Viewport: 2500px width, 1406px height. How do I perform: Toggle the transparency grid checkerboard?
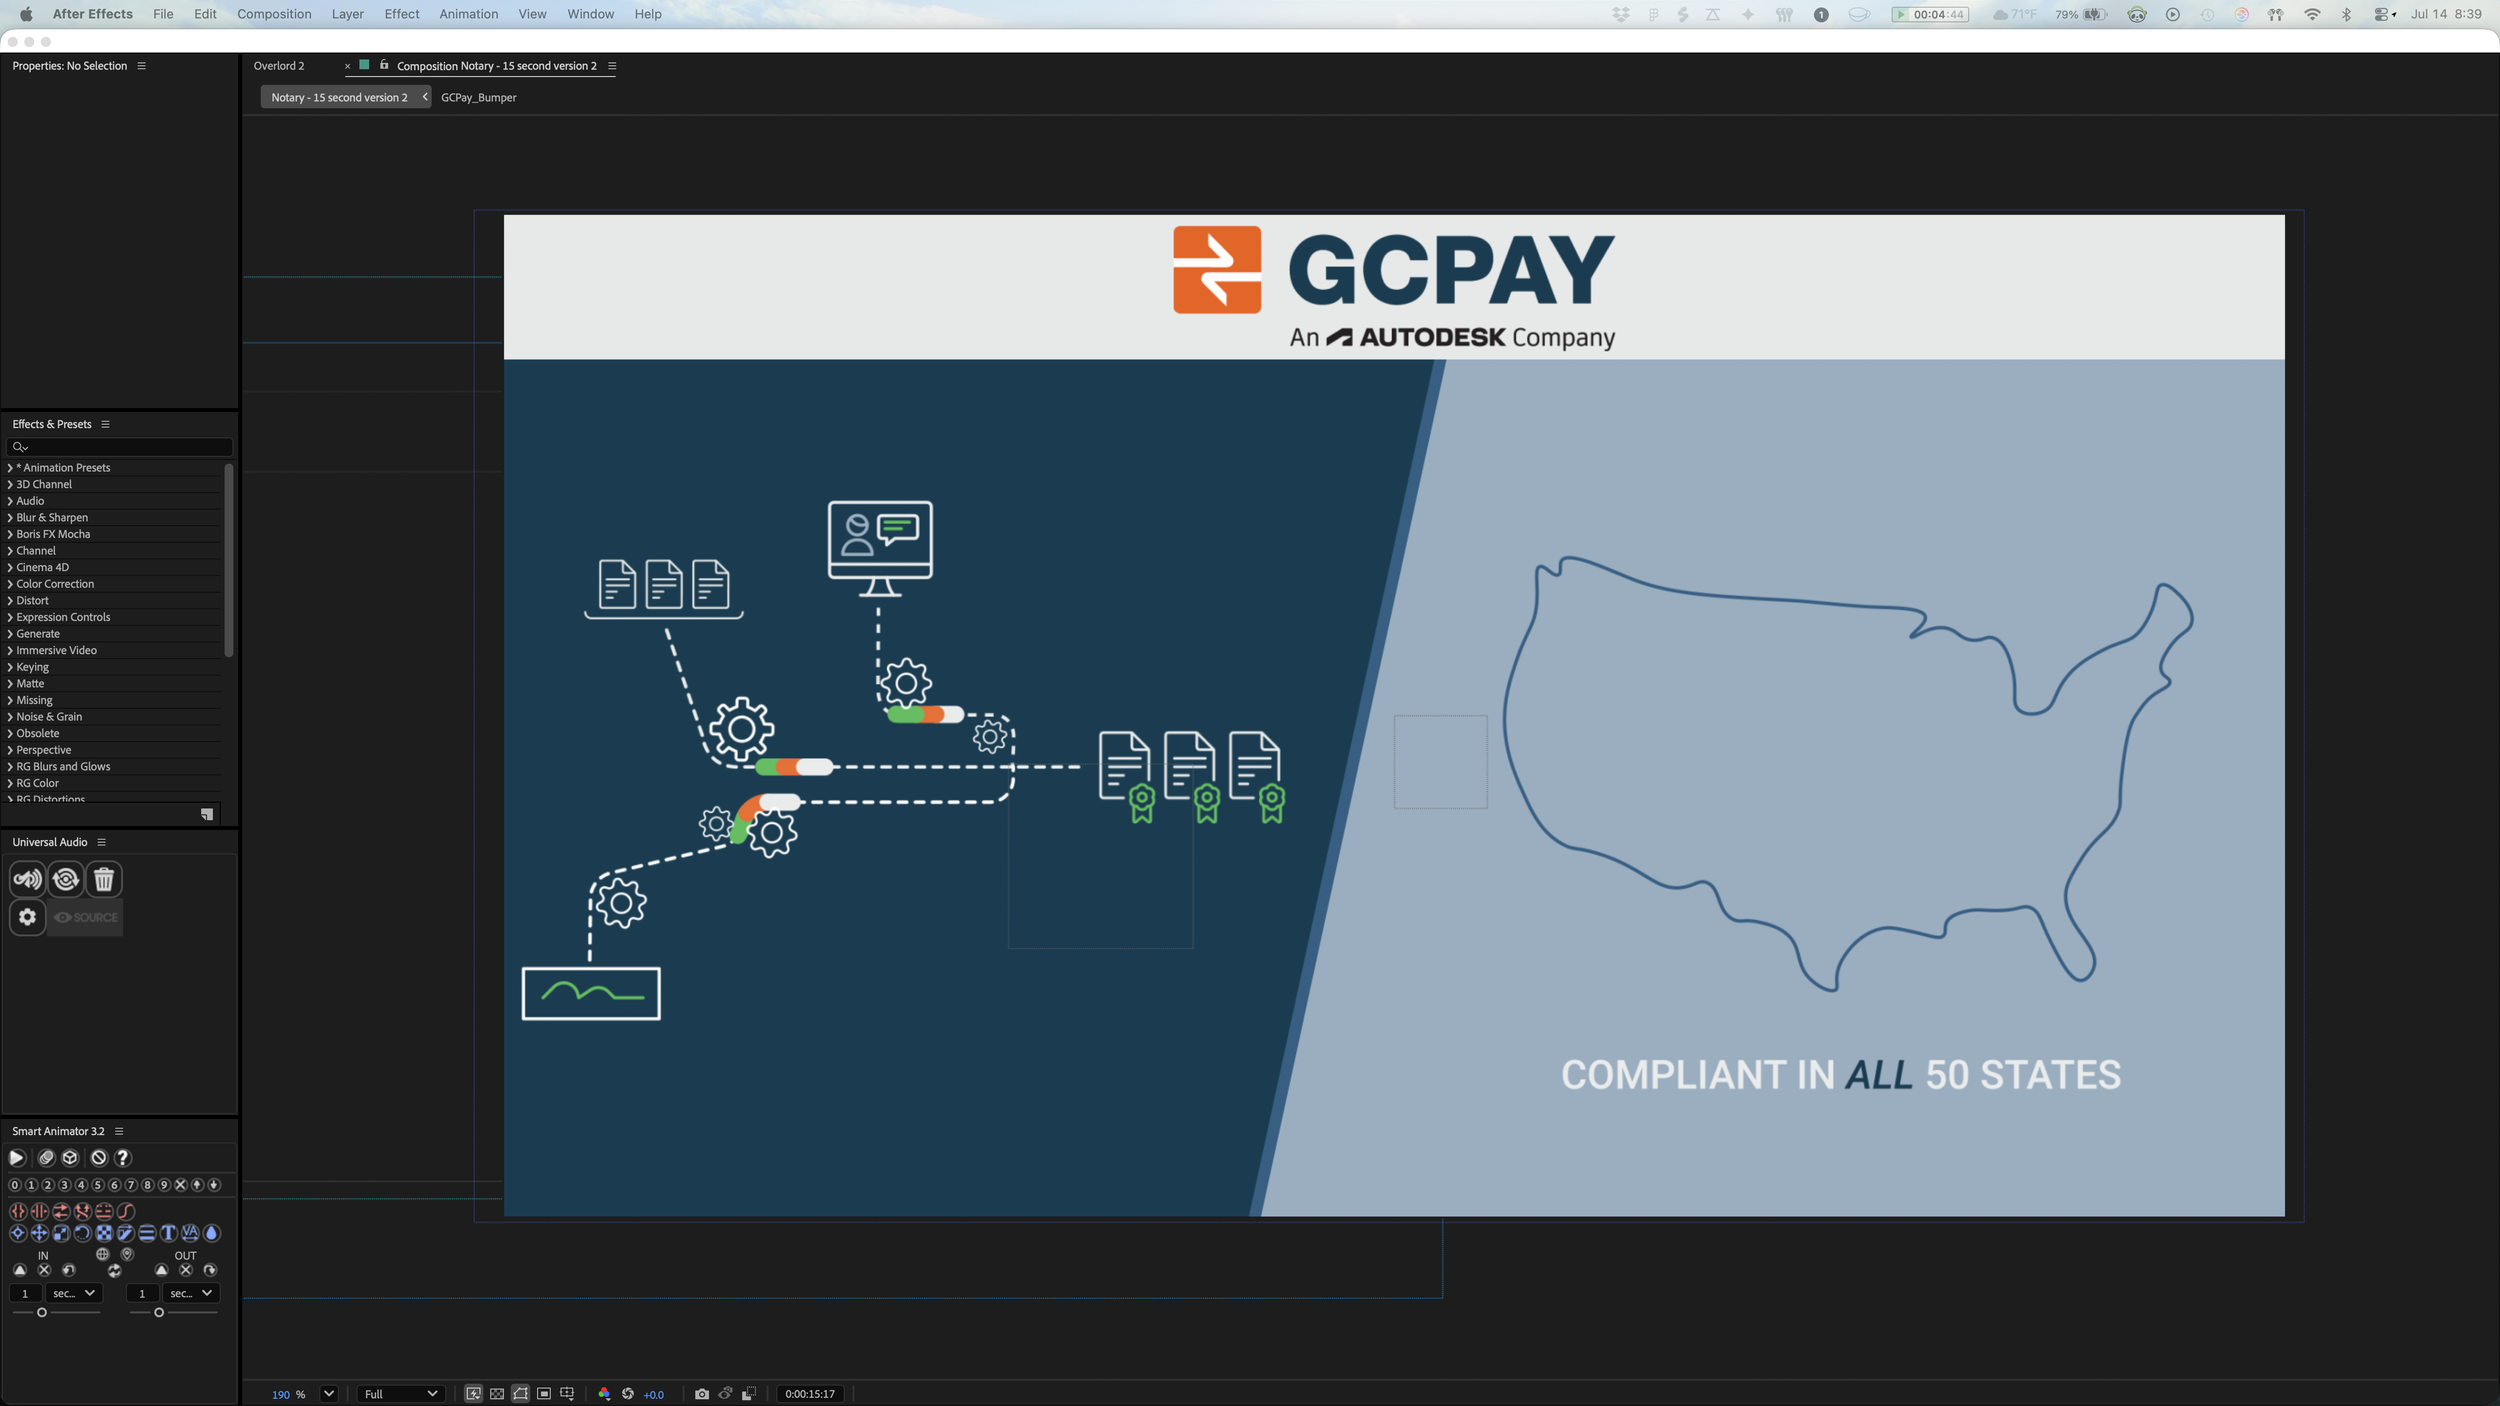click(x=497, y=1394)
